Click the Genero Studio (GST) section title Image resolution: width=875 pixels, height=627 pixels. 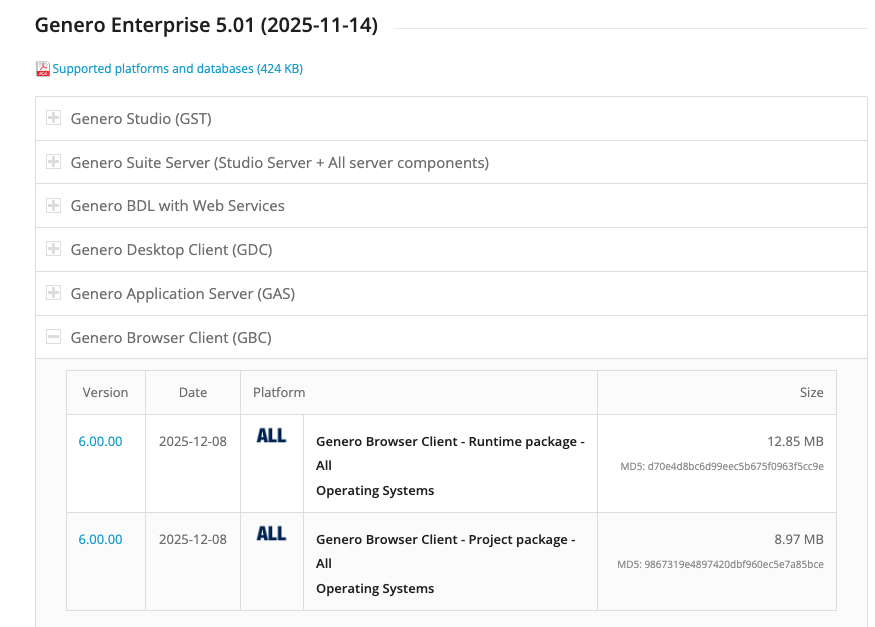pyautogui.click(x=141, y=119)
